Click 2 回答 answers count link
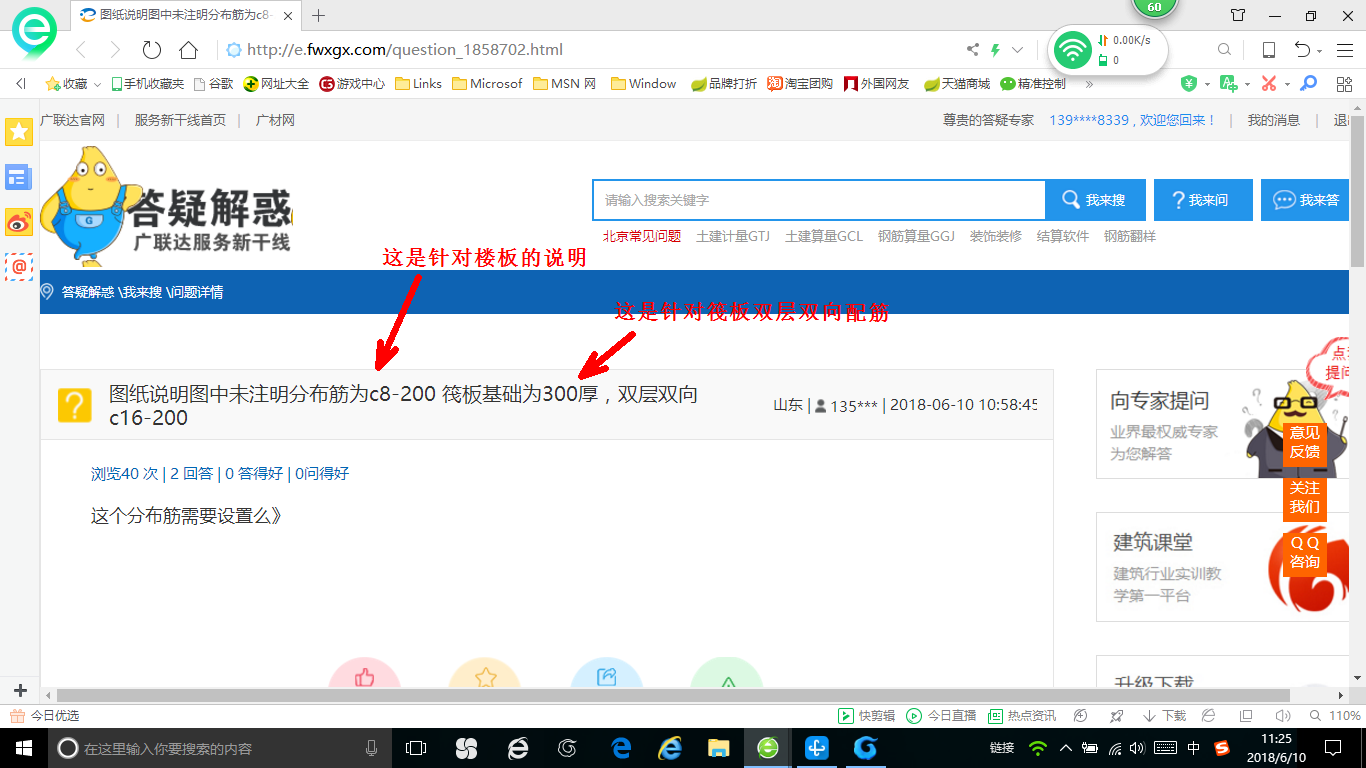 coord(191,474)
